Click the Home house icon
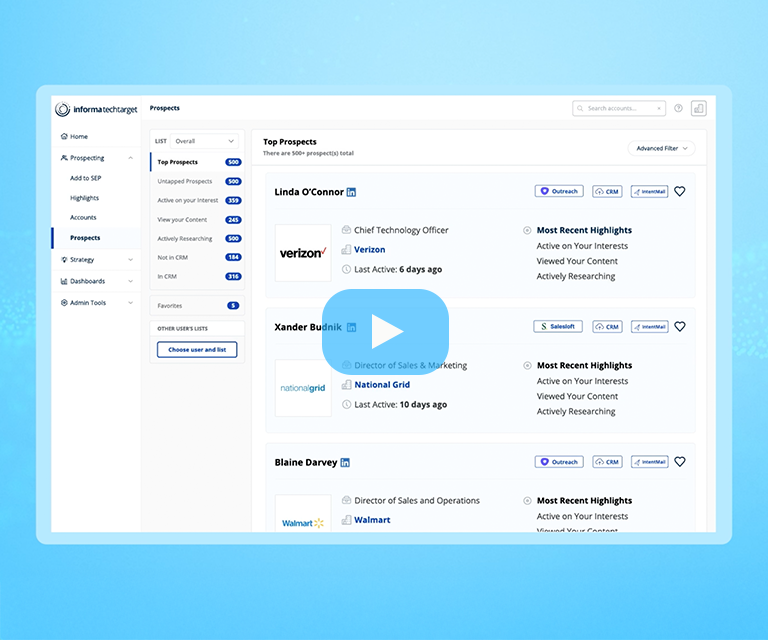This screenshot has height=640, width=768. (64, 136)
